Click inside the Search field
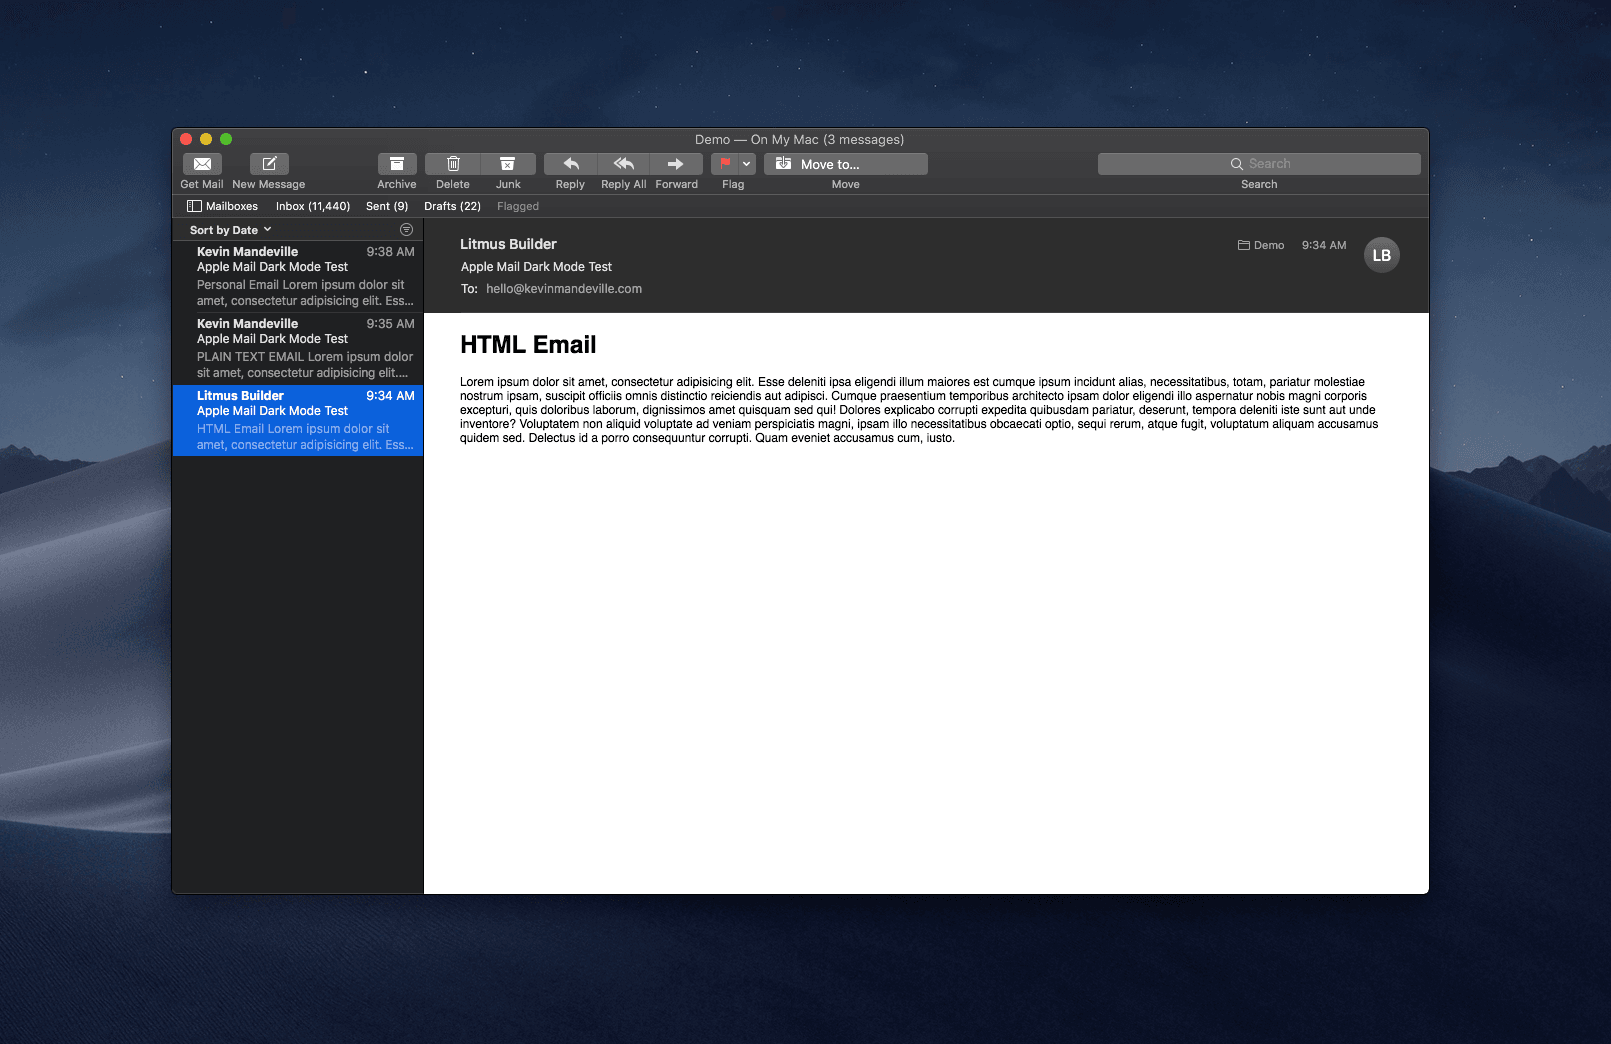1611x1044 pixels. pos(1259,163)
